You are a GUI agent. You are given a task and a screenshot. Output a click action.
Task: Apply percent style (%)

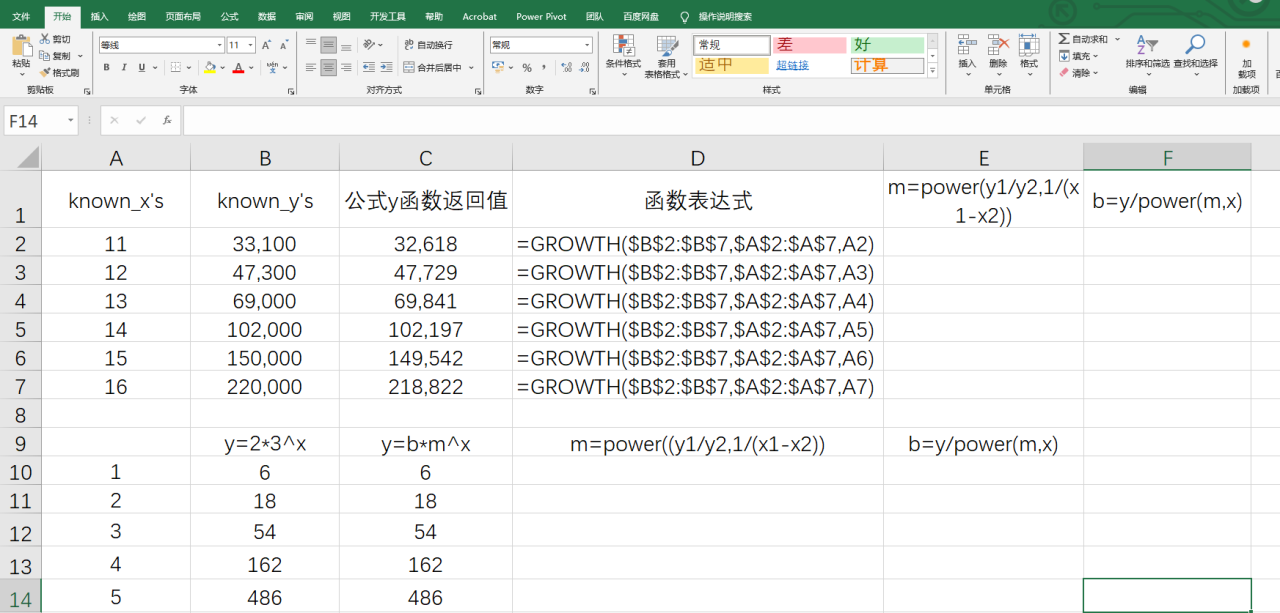point(527,68)
